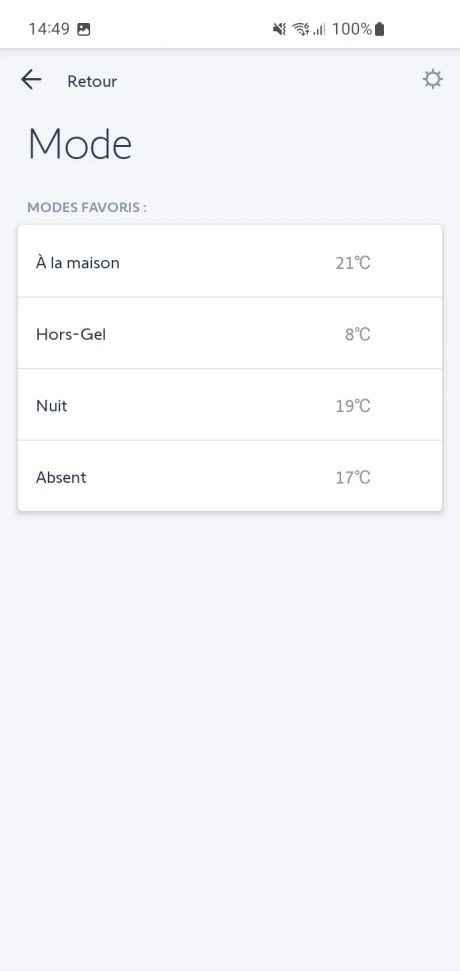The image size is (460, 971).
Task: Choose the Nuit mode row
Action: coord(230,406)
